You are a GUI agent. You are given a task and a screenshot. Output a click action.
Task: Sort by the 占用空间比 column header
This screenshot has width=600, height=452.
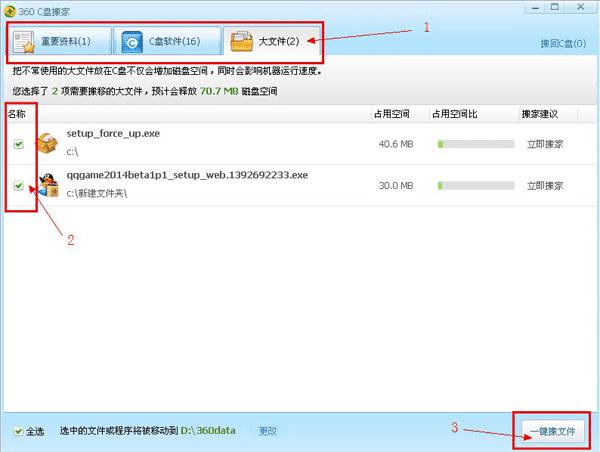point(455,114)
